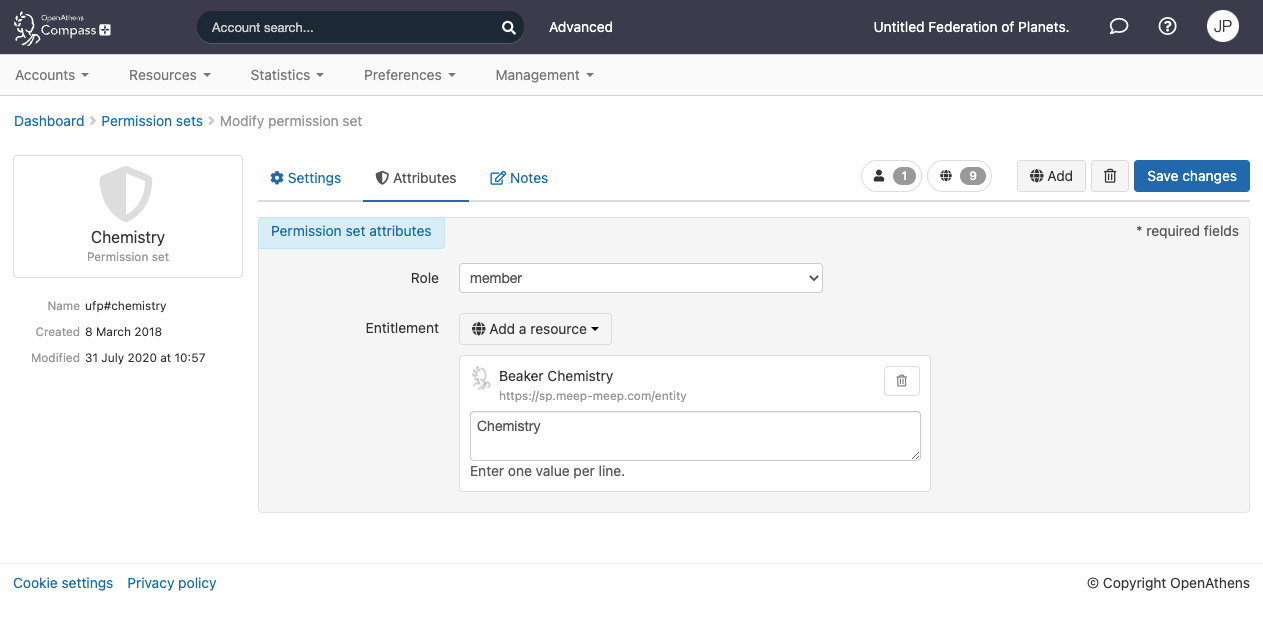Click the search magnifier icon
This screenshot has height=625, width=1263.
pyautogui.click(x=508, y=28)
